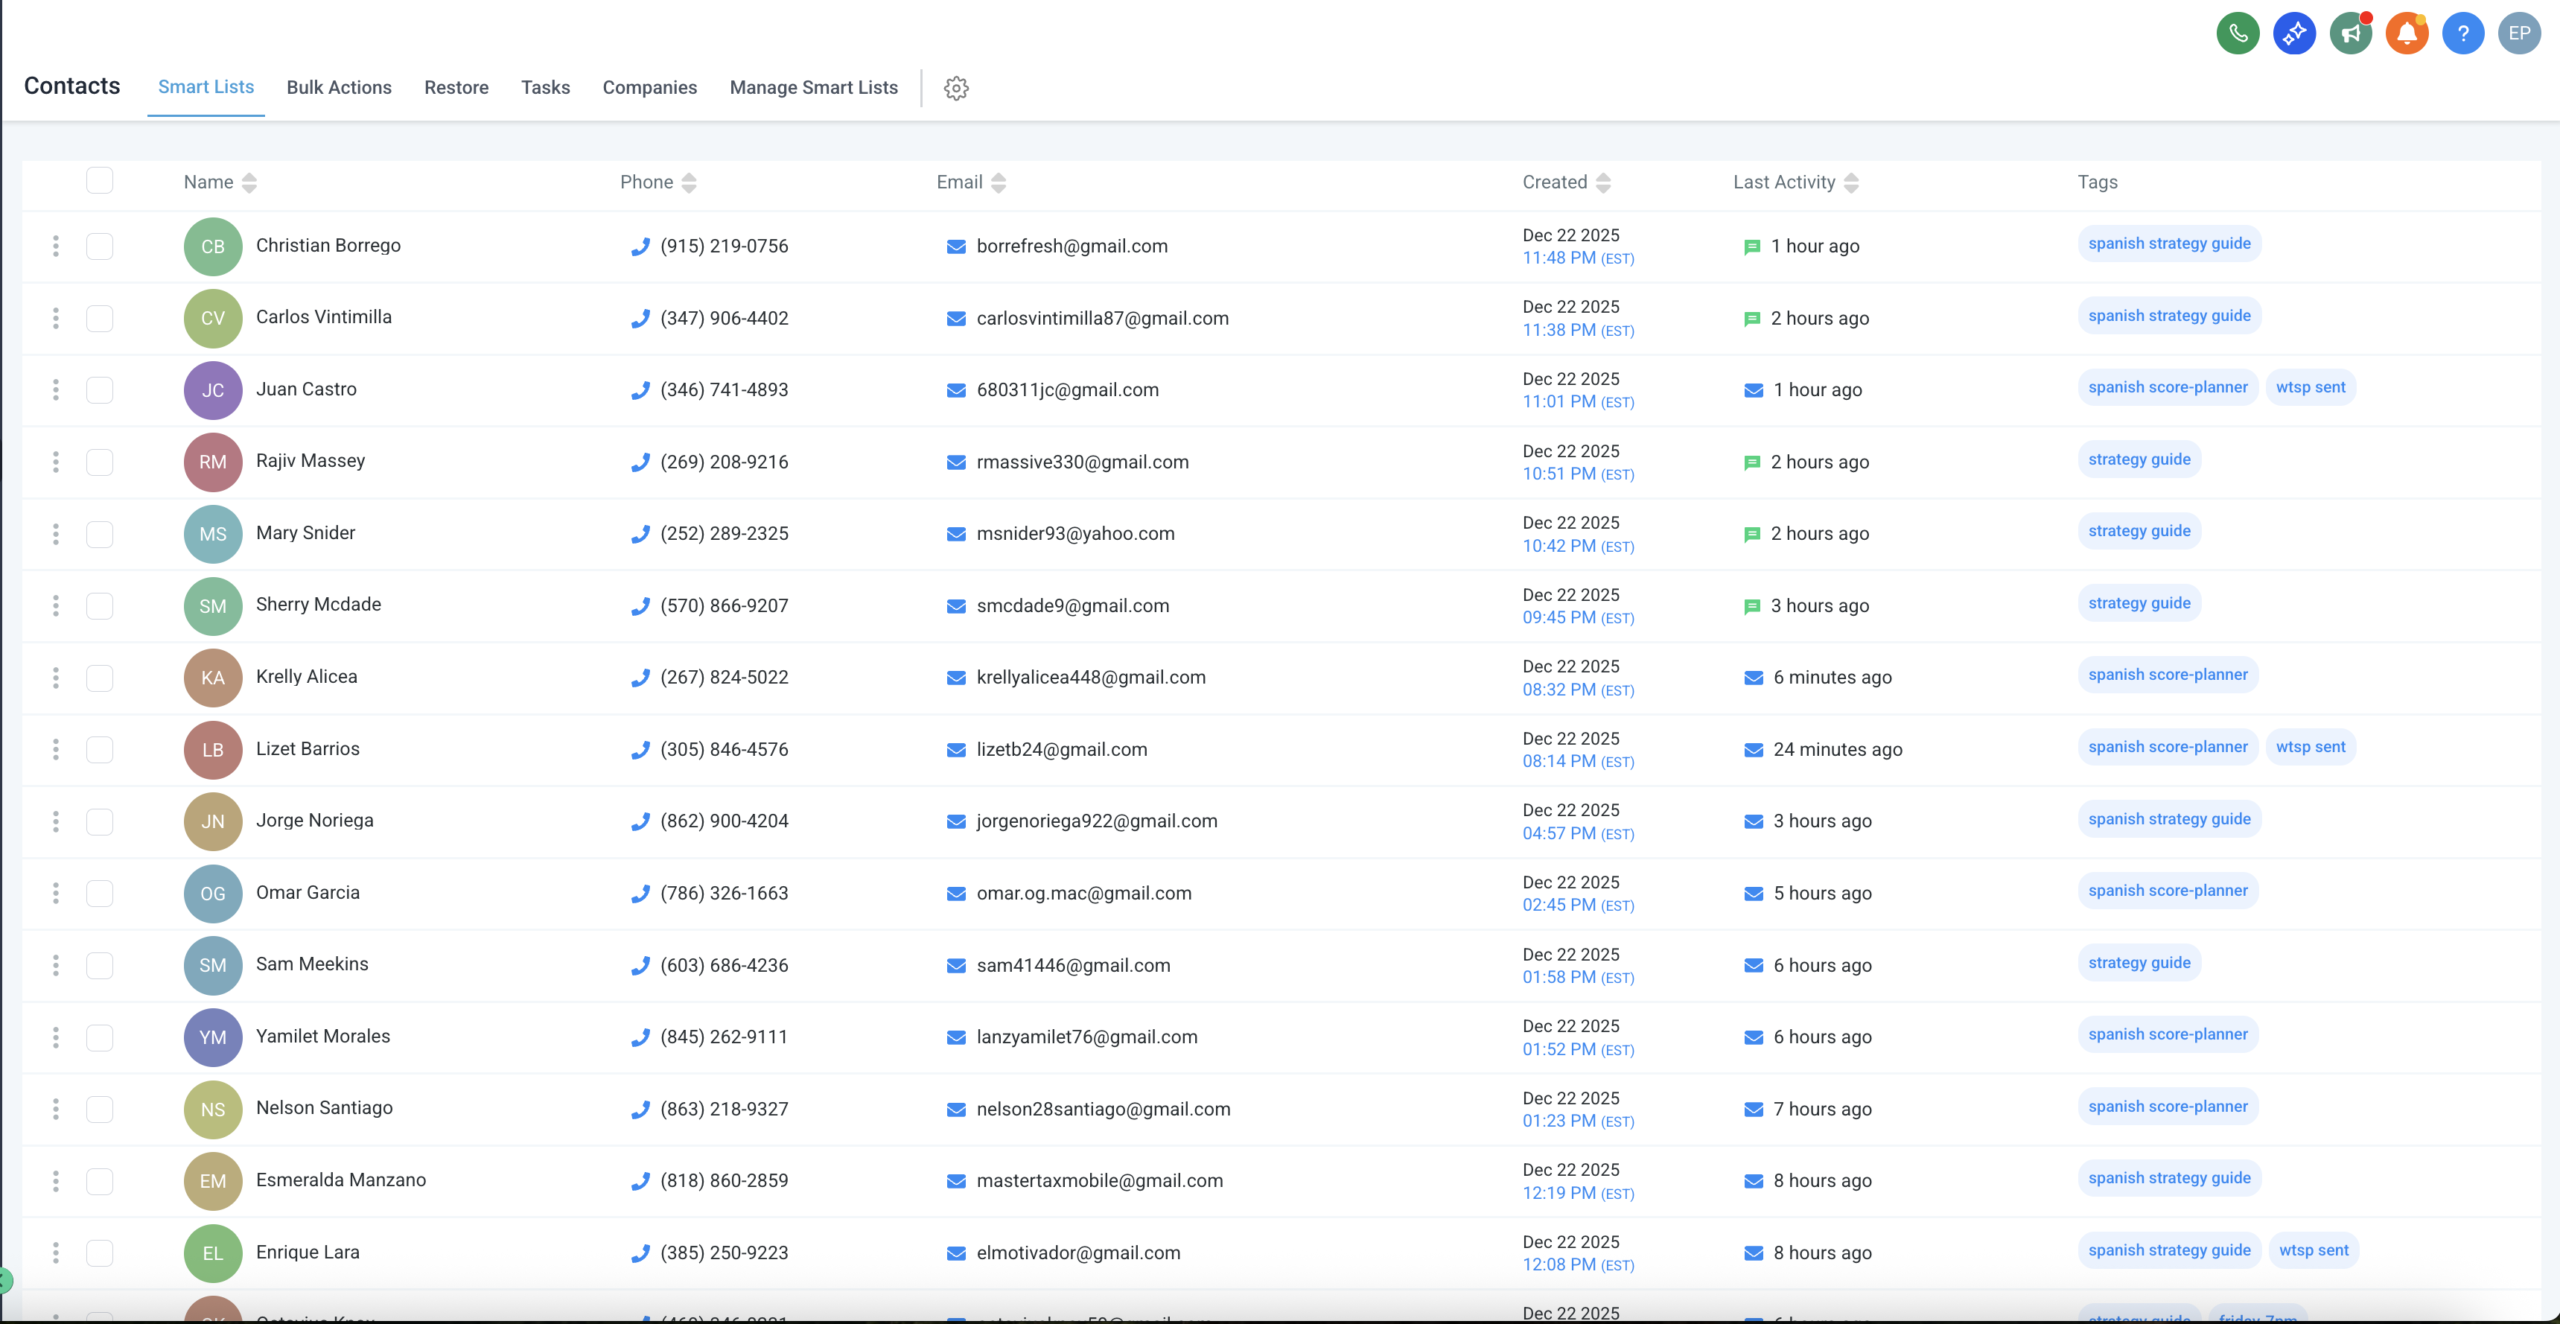Viewport: 2560px width, 1324px height.
Task: Click the email icon next to borrefresh@gmail.com
Action: pos(956,247)
